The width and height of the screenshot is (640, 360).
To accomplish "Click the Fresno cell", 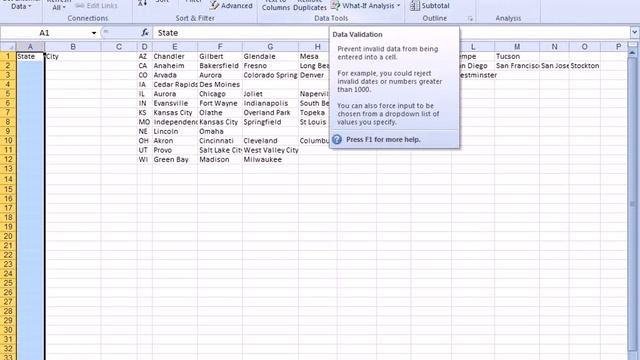I will (270, 66).
